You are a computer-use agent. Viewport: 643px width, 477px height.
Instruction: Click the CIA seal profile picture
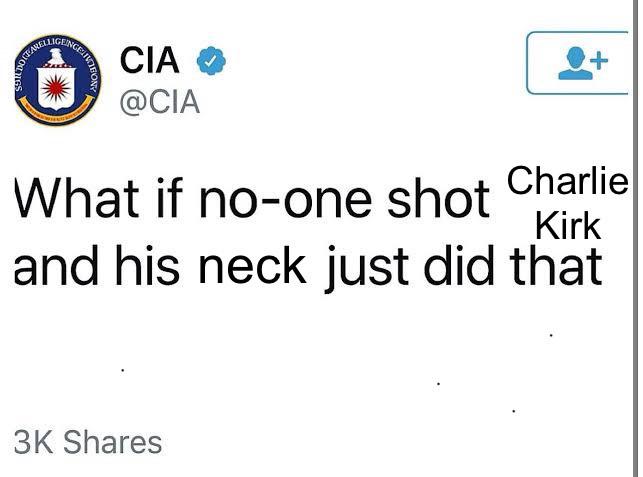click(x=58, y=83)
